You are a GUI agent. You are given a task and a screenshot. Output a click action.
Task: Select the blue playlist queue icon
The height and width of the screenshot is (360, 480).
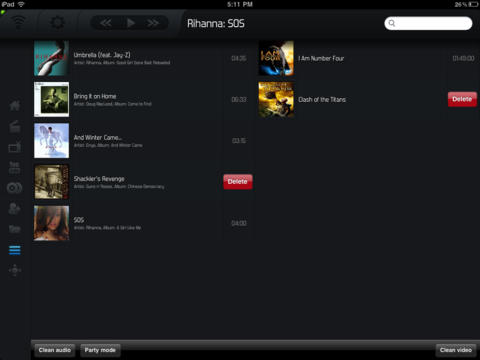[15, 250]
